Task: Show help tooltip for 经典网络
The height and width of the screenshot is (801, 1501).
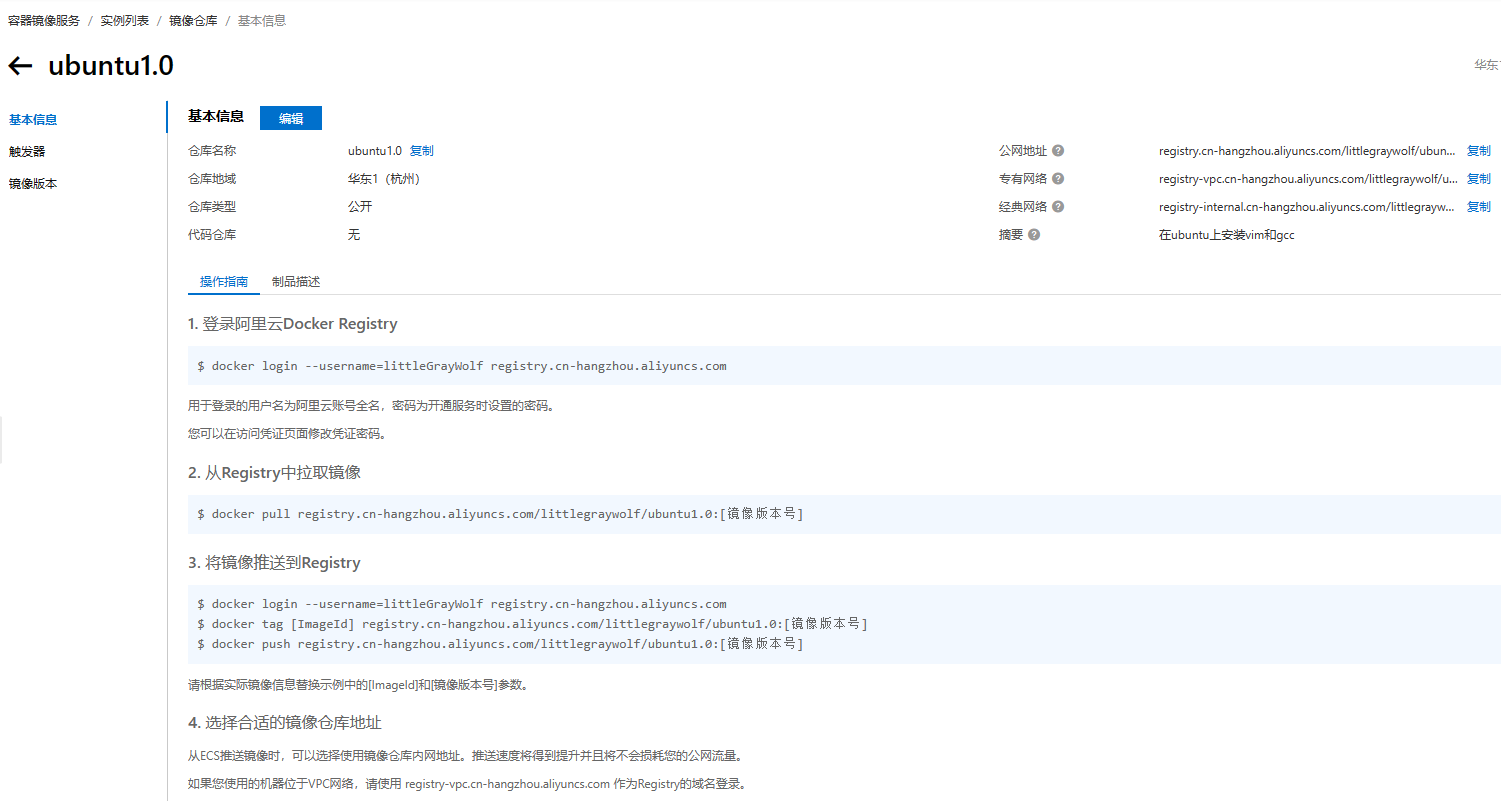Action: pos(1058,207)
